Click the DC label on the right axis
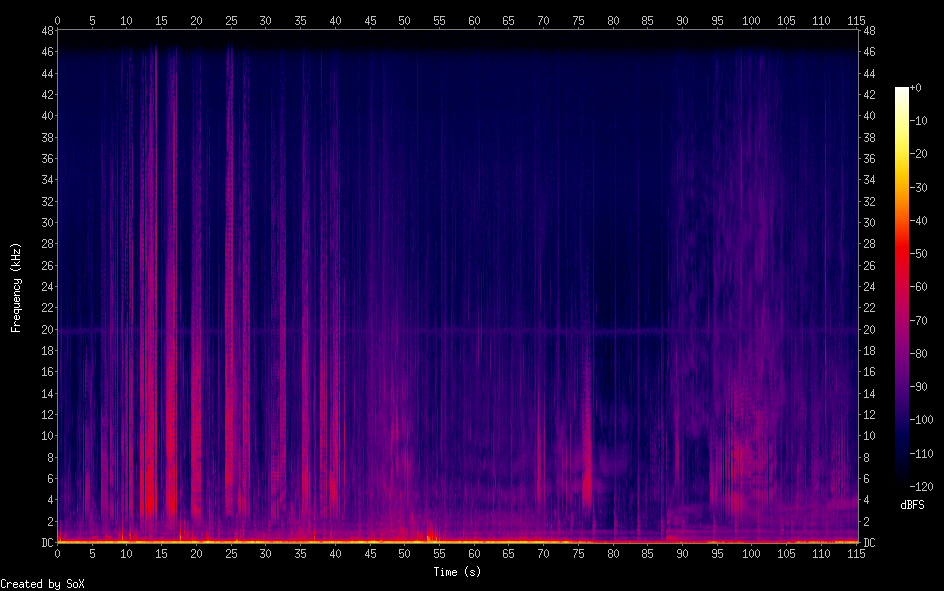This screenshot has width=944, height=591. tap(869, 543)
